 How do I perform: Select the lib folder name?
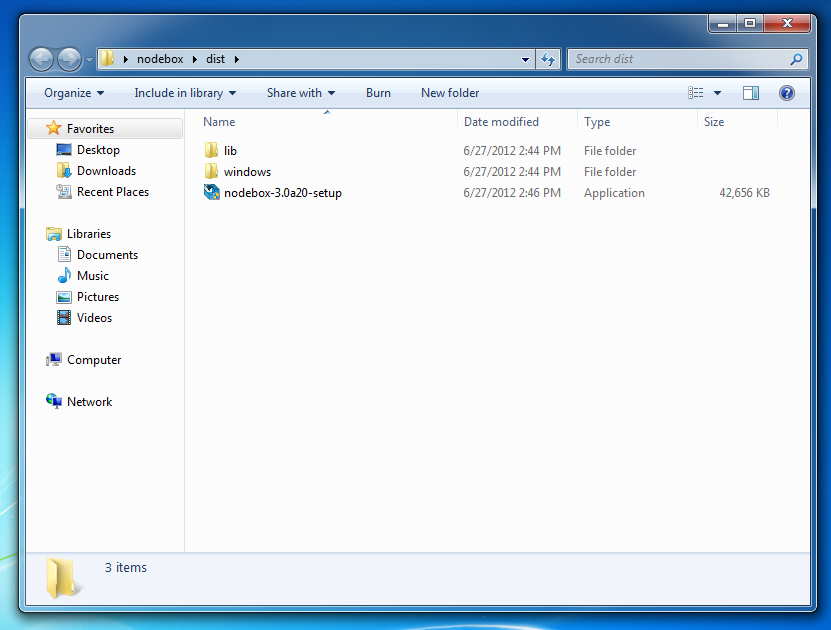tap(230, 151)
